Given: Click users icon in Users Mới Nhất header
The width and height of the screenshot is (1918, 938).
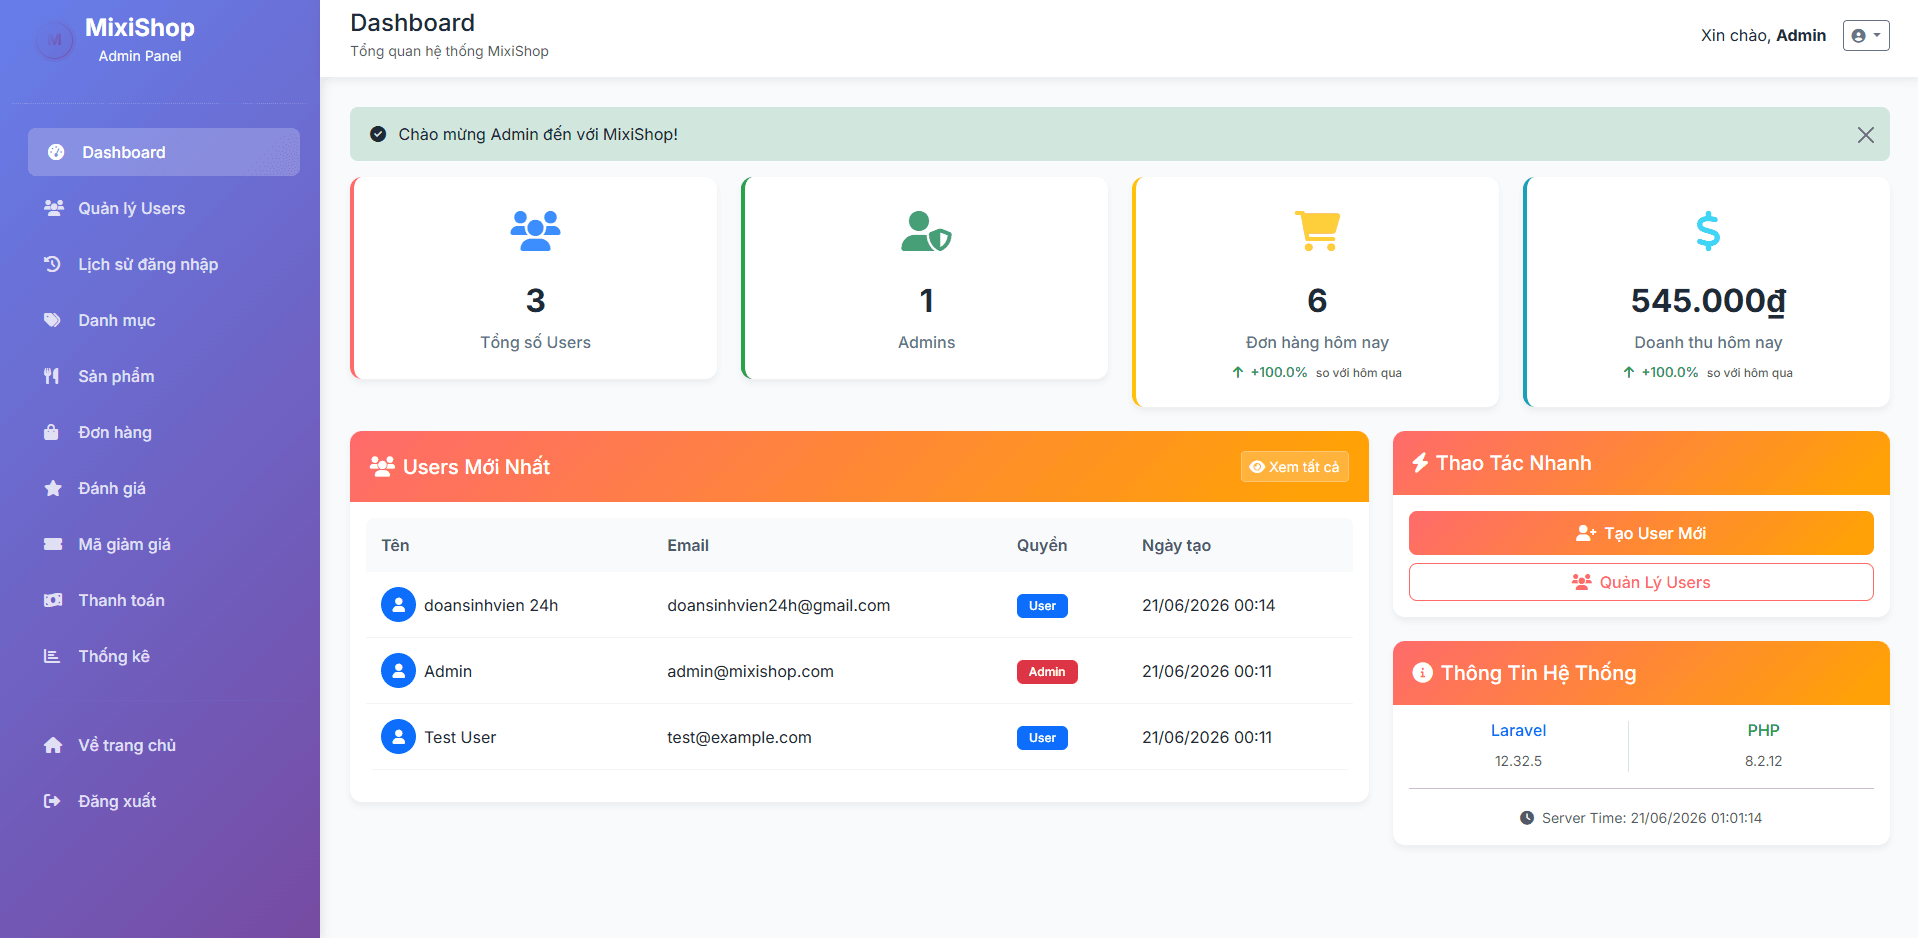Looking at the screenshot, I should tap(382, 466).
